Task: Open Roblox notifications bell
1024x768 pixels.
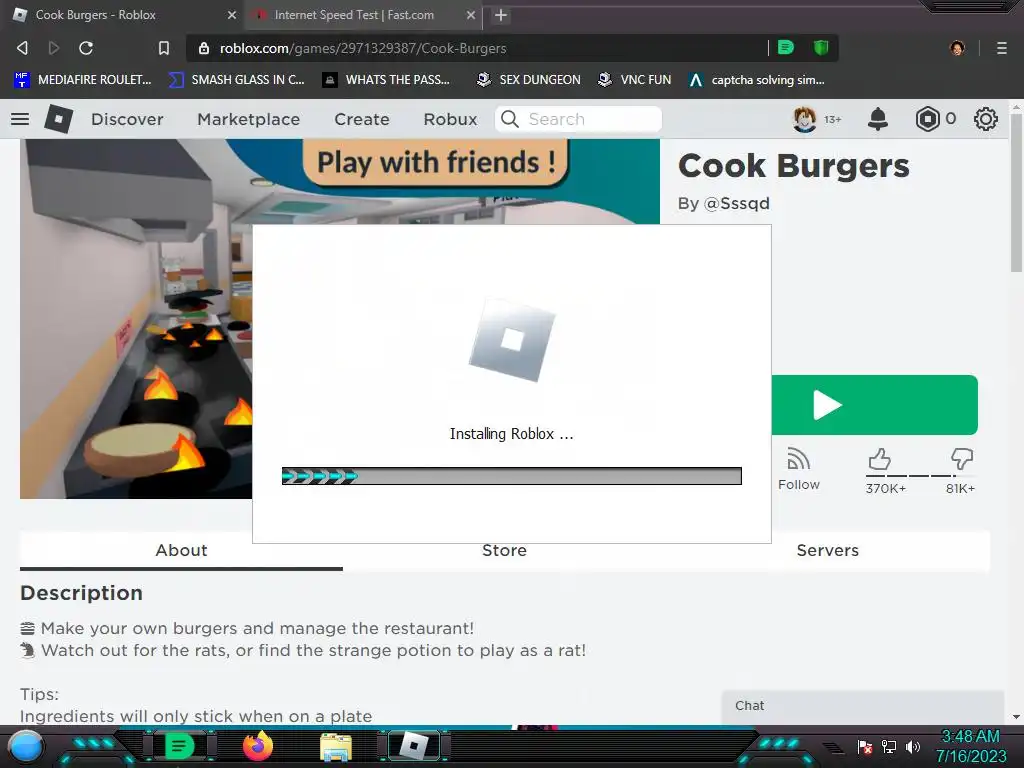Action: 878,119
